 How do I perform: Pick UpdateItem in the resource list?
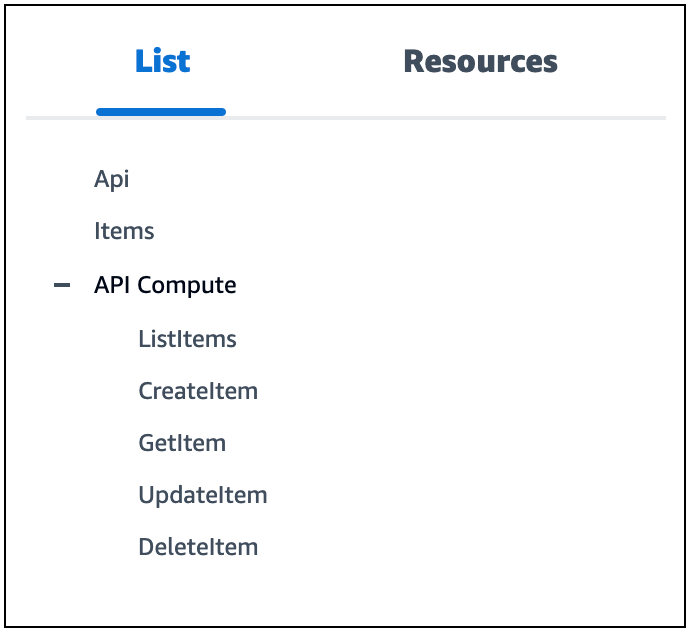[x=203, y=495]
